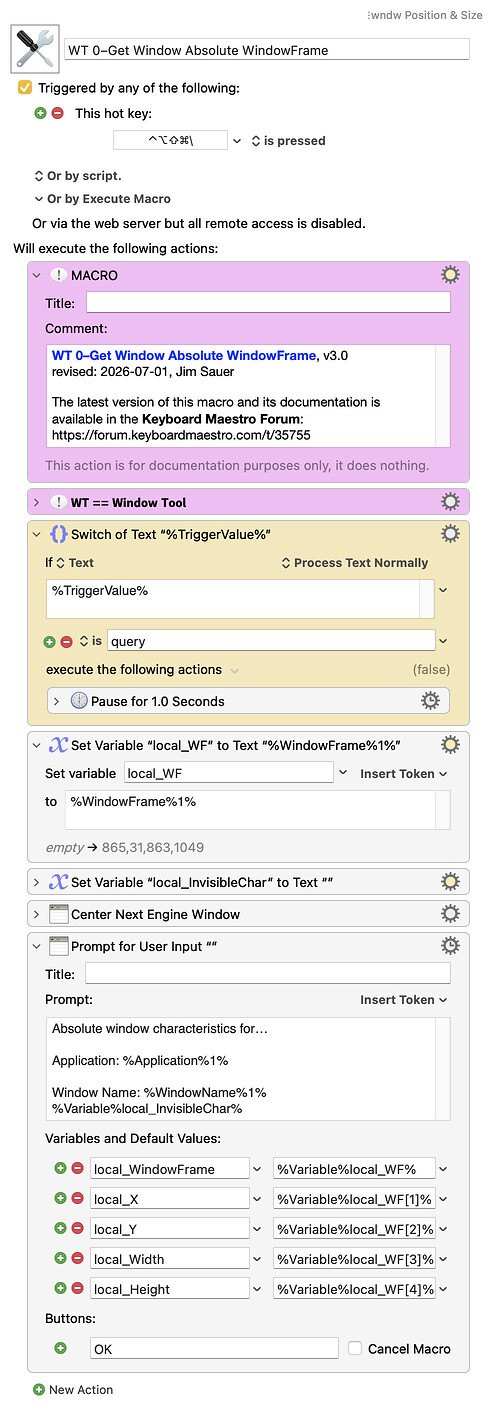The image size is (493, 1406).
Task: Expand Set Variable local_InvisibleChar action
Action: coord(37,882)
